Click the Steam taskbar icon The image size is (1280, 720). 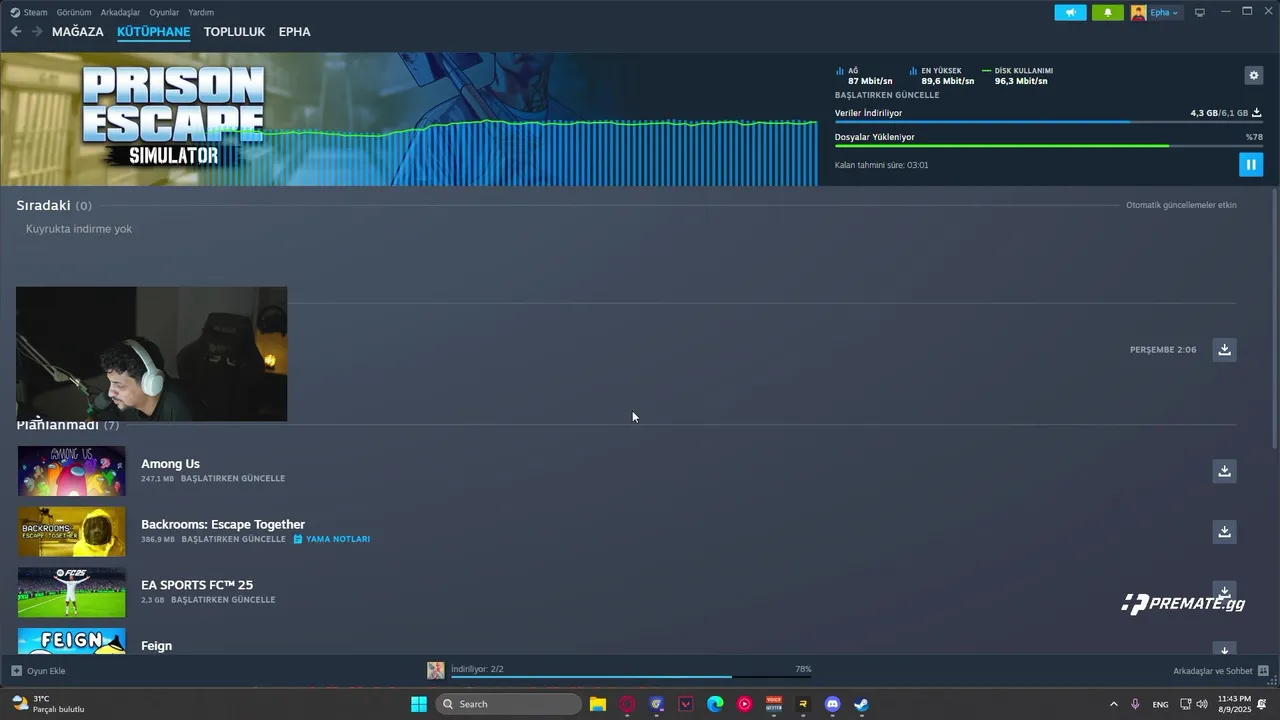pyautogui.click(x=861, y=704)
